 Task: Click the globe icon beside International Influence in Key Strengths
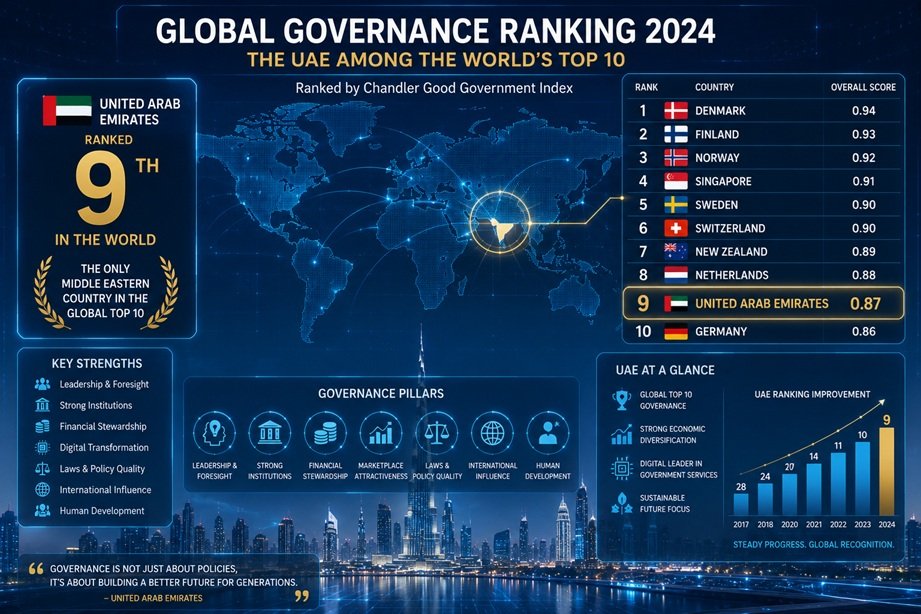tap(42, 489)
